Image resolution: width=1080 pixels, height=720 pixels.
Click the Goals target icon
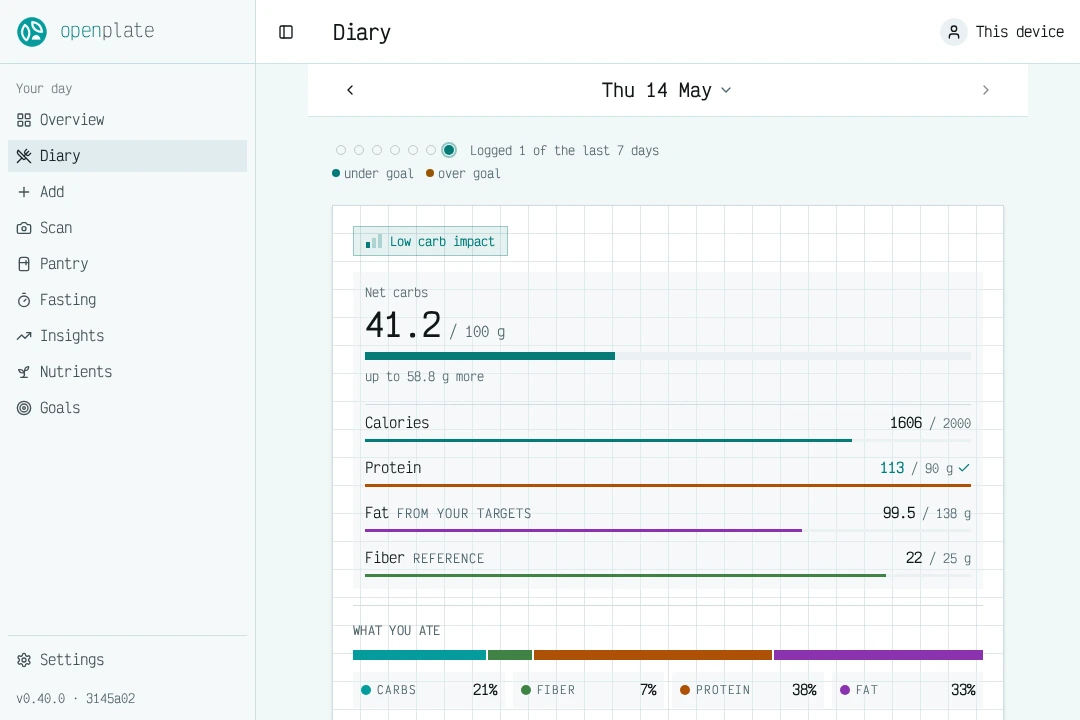click(x=24, y=408)
